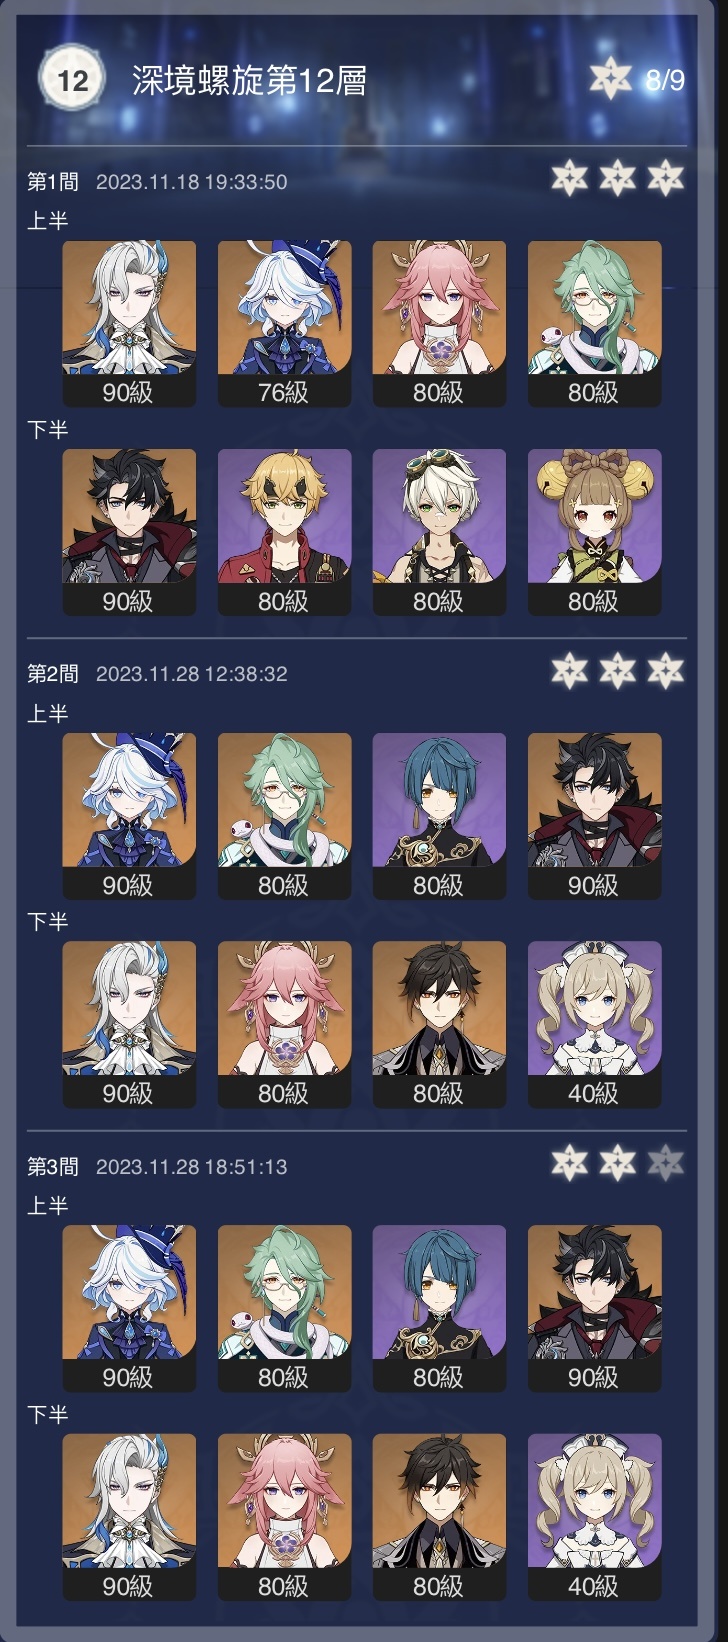This screenshot has width=728, height=1642.
Task: Click the black-haired level 90 portrait in 第1間 下半
Action: pos(129,532)
